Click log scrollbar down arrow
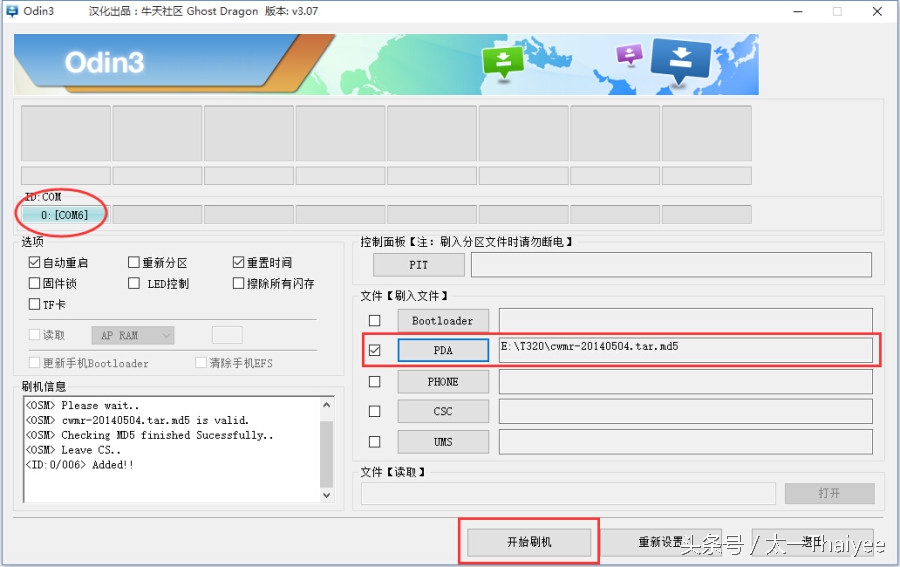 point(327,495)
